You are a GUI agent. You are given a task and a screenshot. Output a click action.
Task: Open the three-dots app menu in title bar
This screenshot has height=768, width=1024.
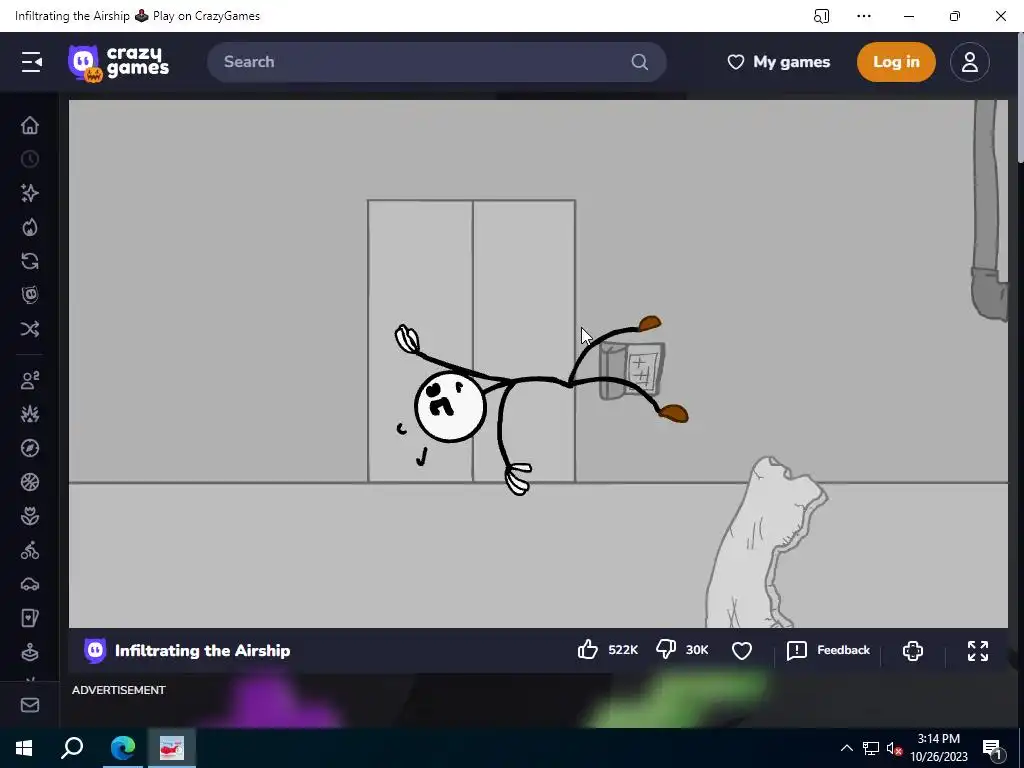pyautogui.click(x=863, y=16)
